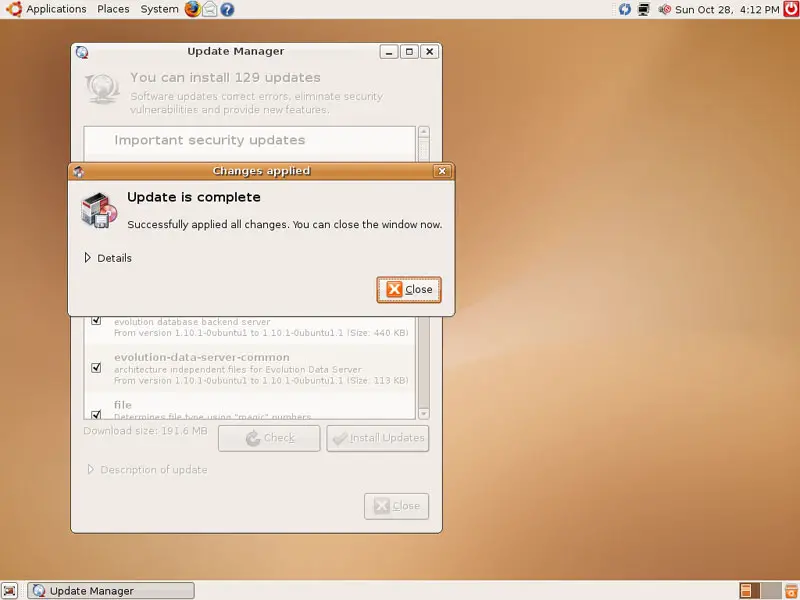Click the blue Help icon in panel
800x600 pixels.
[x=227, y=9]
